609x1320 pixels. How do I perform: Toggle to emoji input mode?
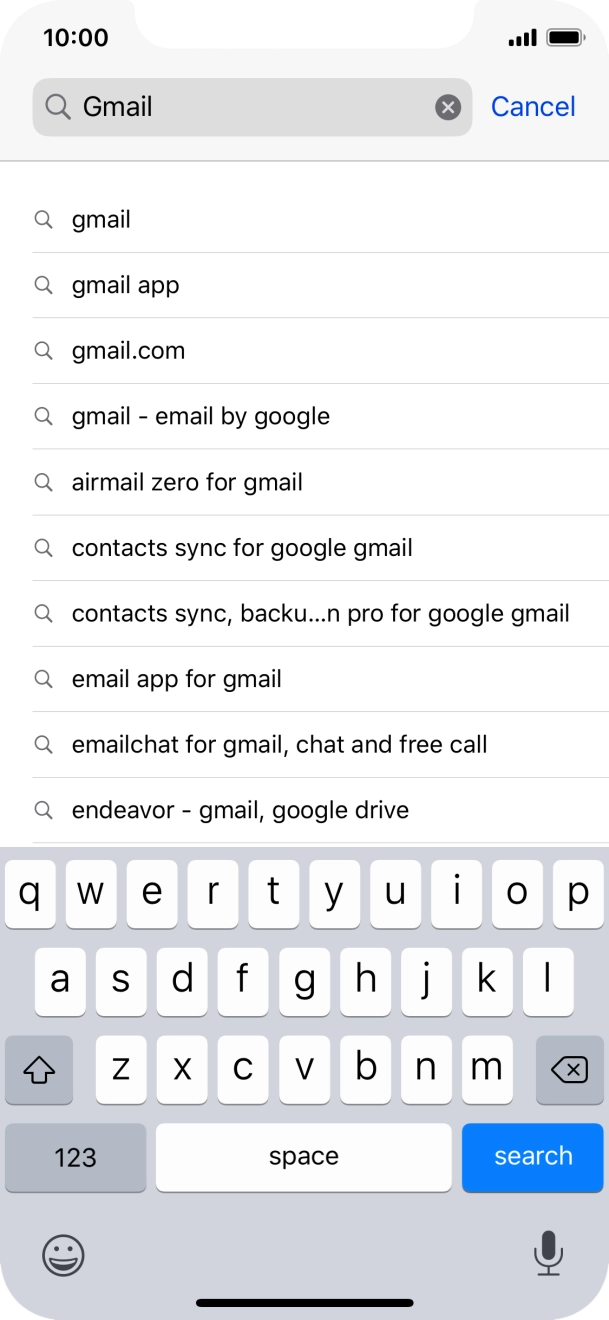pyautogui.click(x=62, y=1256)
